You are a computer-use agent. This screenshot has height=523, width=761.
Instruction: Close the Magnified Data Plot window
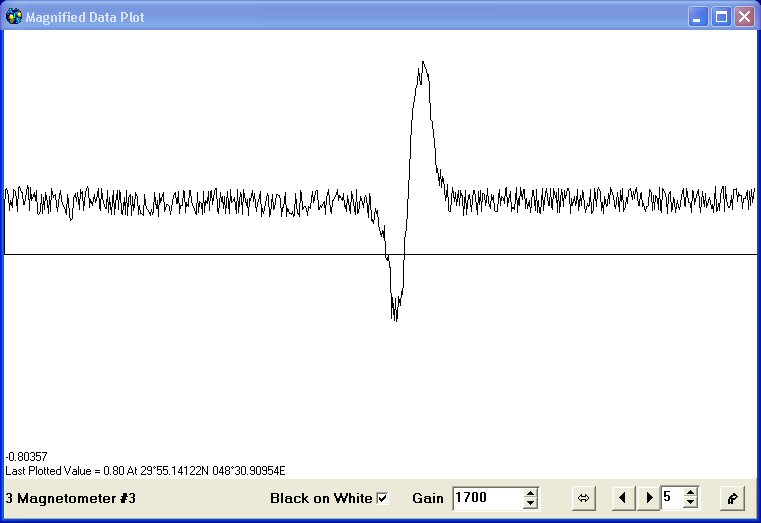pyautogui.click(x=744, y=17)
